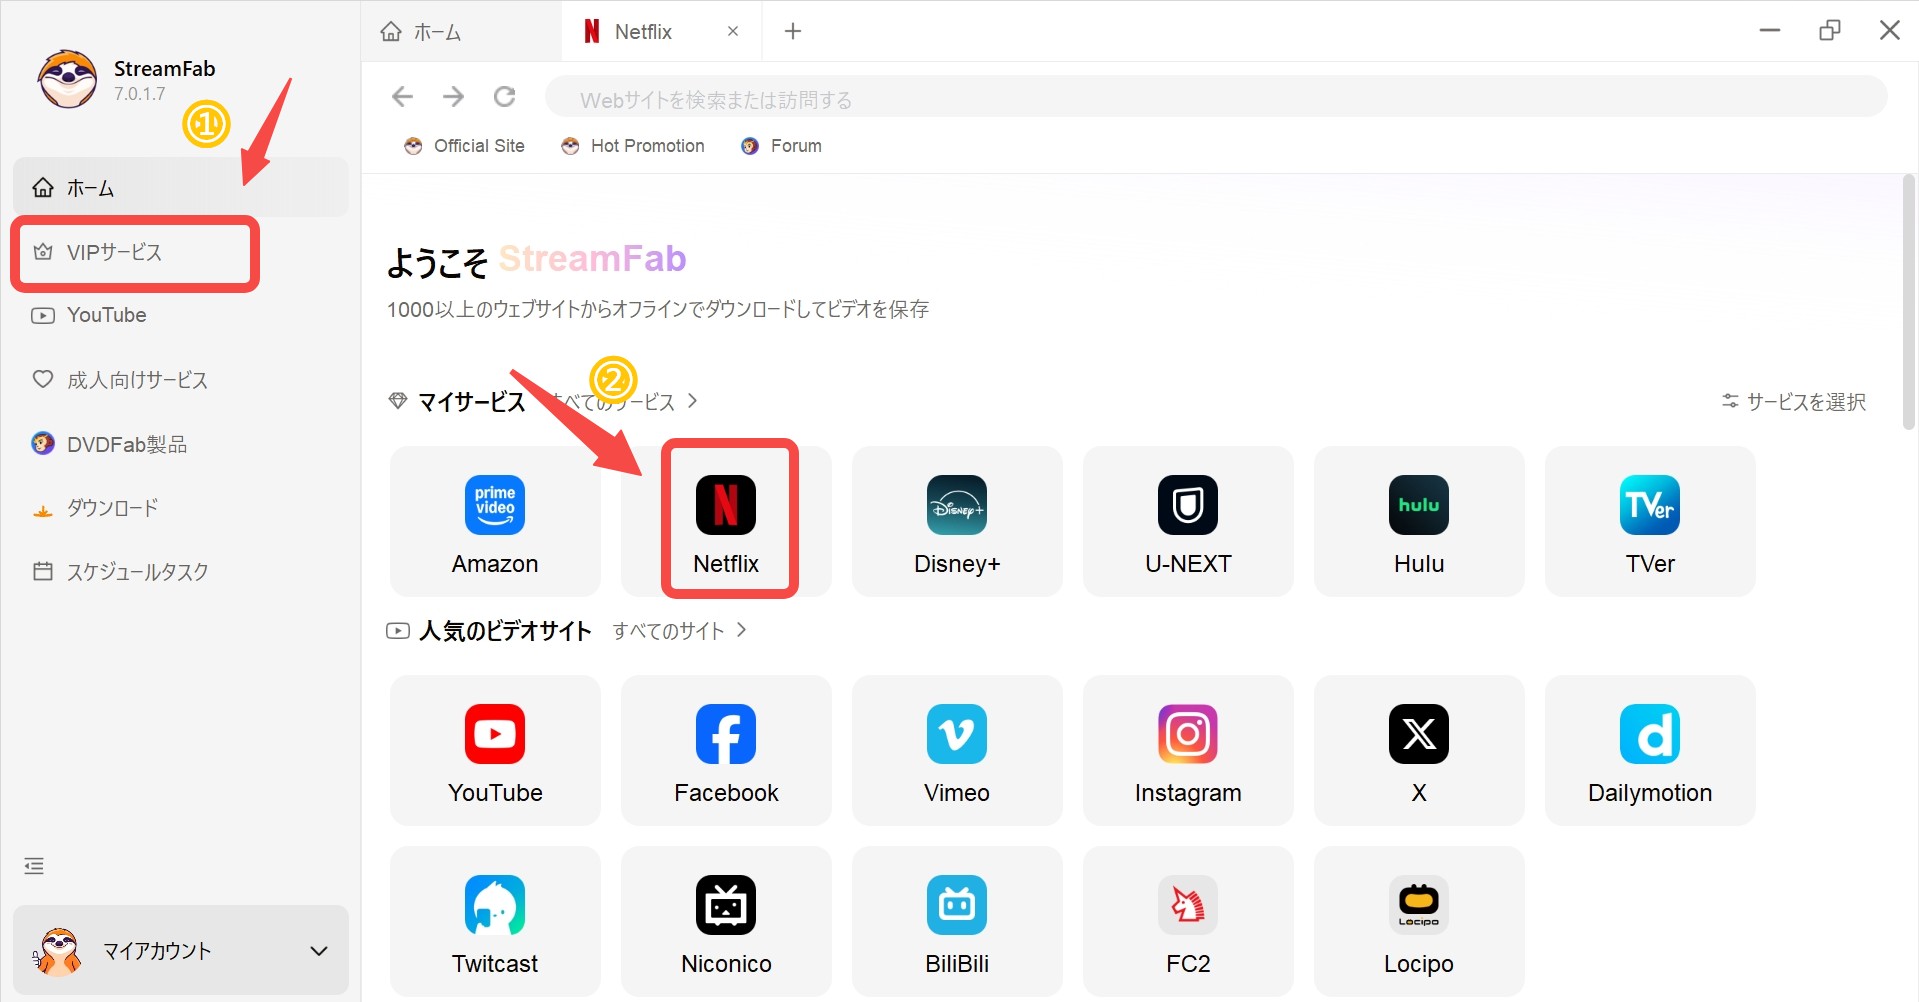
Task: Open the サービスを選択 selector
Action: click(x=1792, y=401)
